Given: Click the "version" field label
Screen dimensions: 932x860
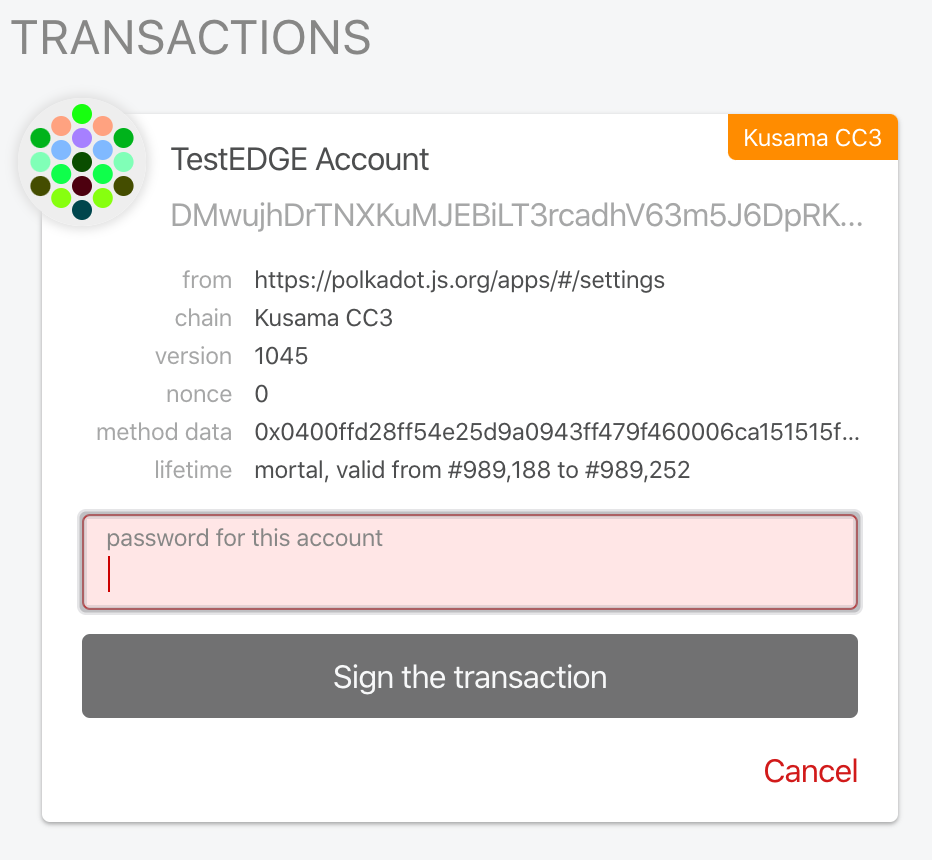Looking at the screenshot, I should point(193,356).
